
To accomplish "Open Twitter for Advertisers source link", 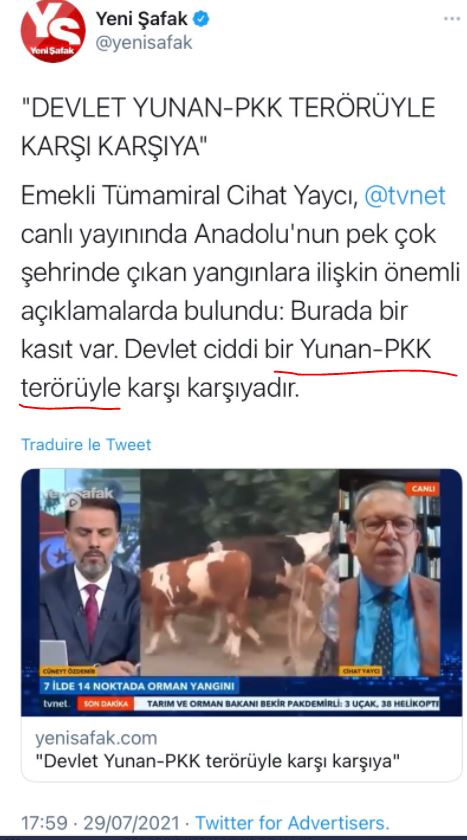I will tap(292, 822).
